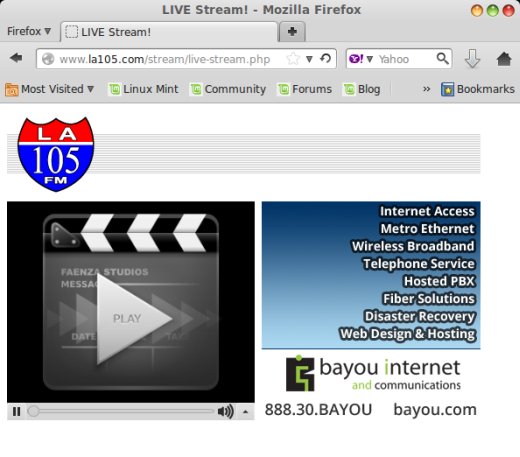
Task: Click the Disaster Recovery ad text
Action: click(420, 316)
